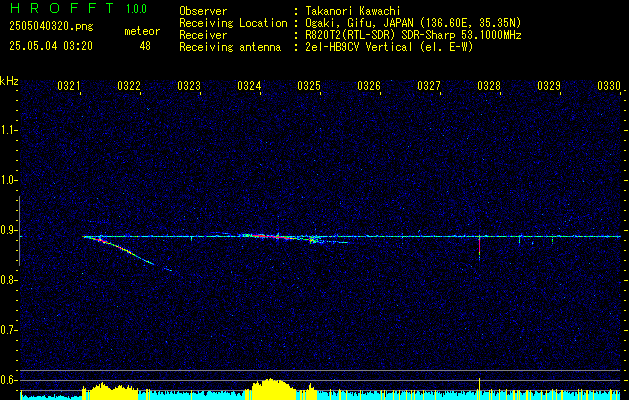Image resolution: width=629 pixels, height=400 pixels.
Task: Click the 1.0 frequency axis label
Action: pos(8,180)
